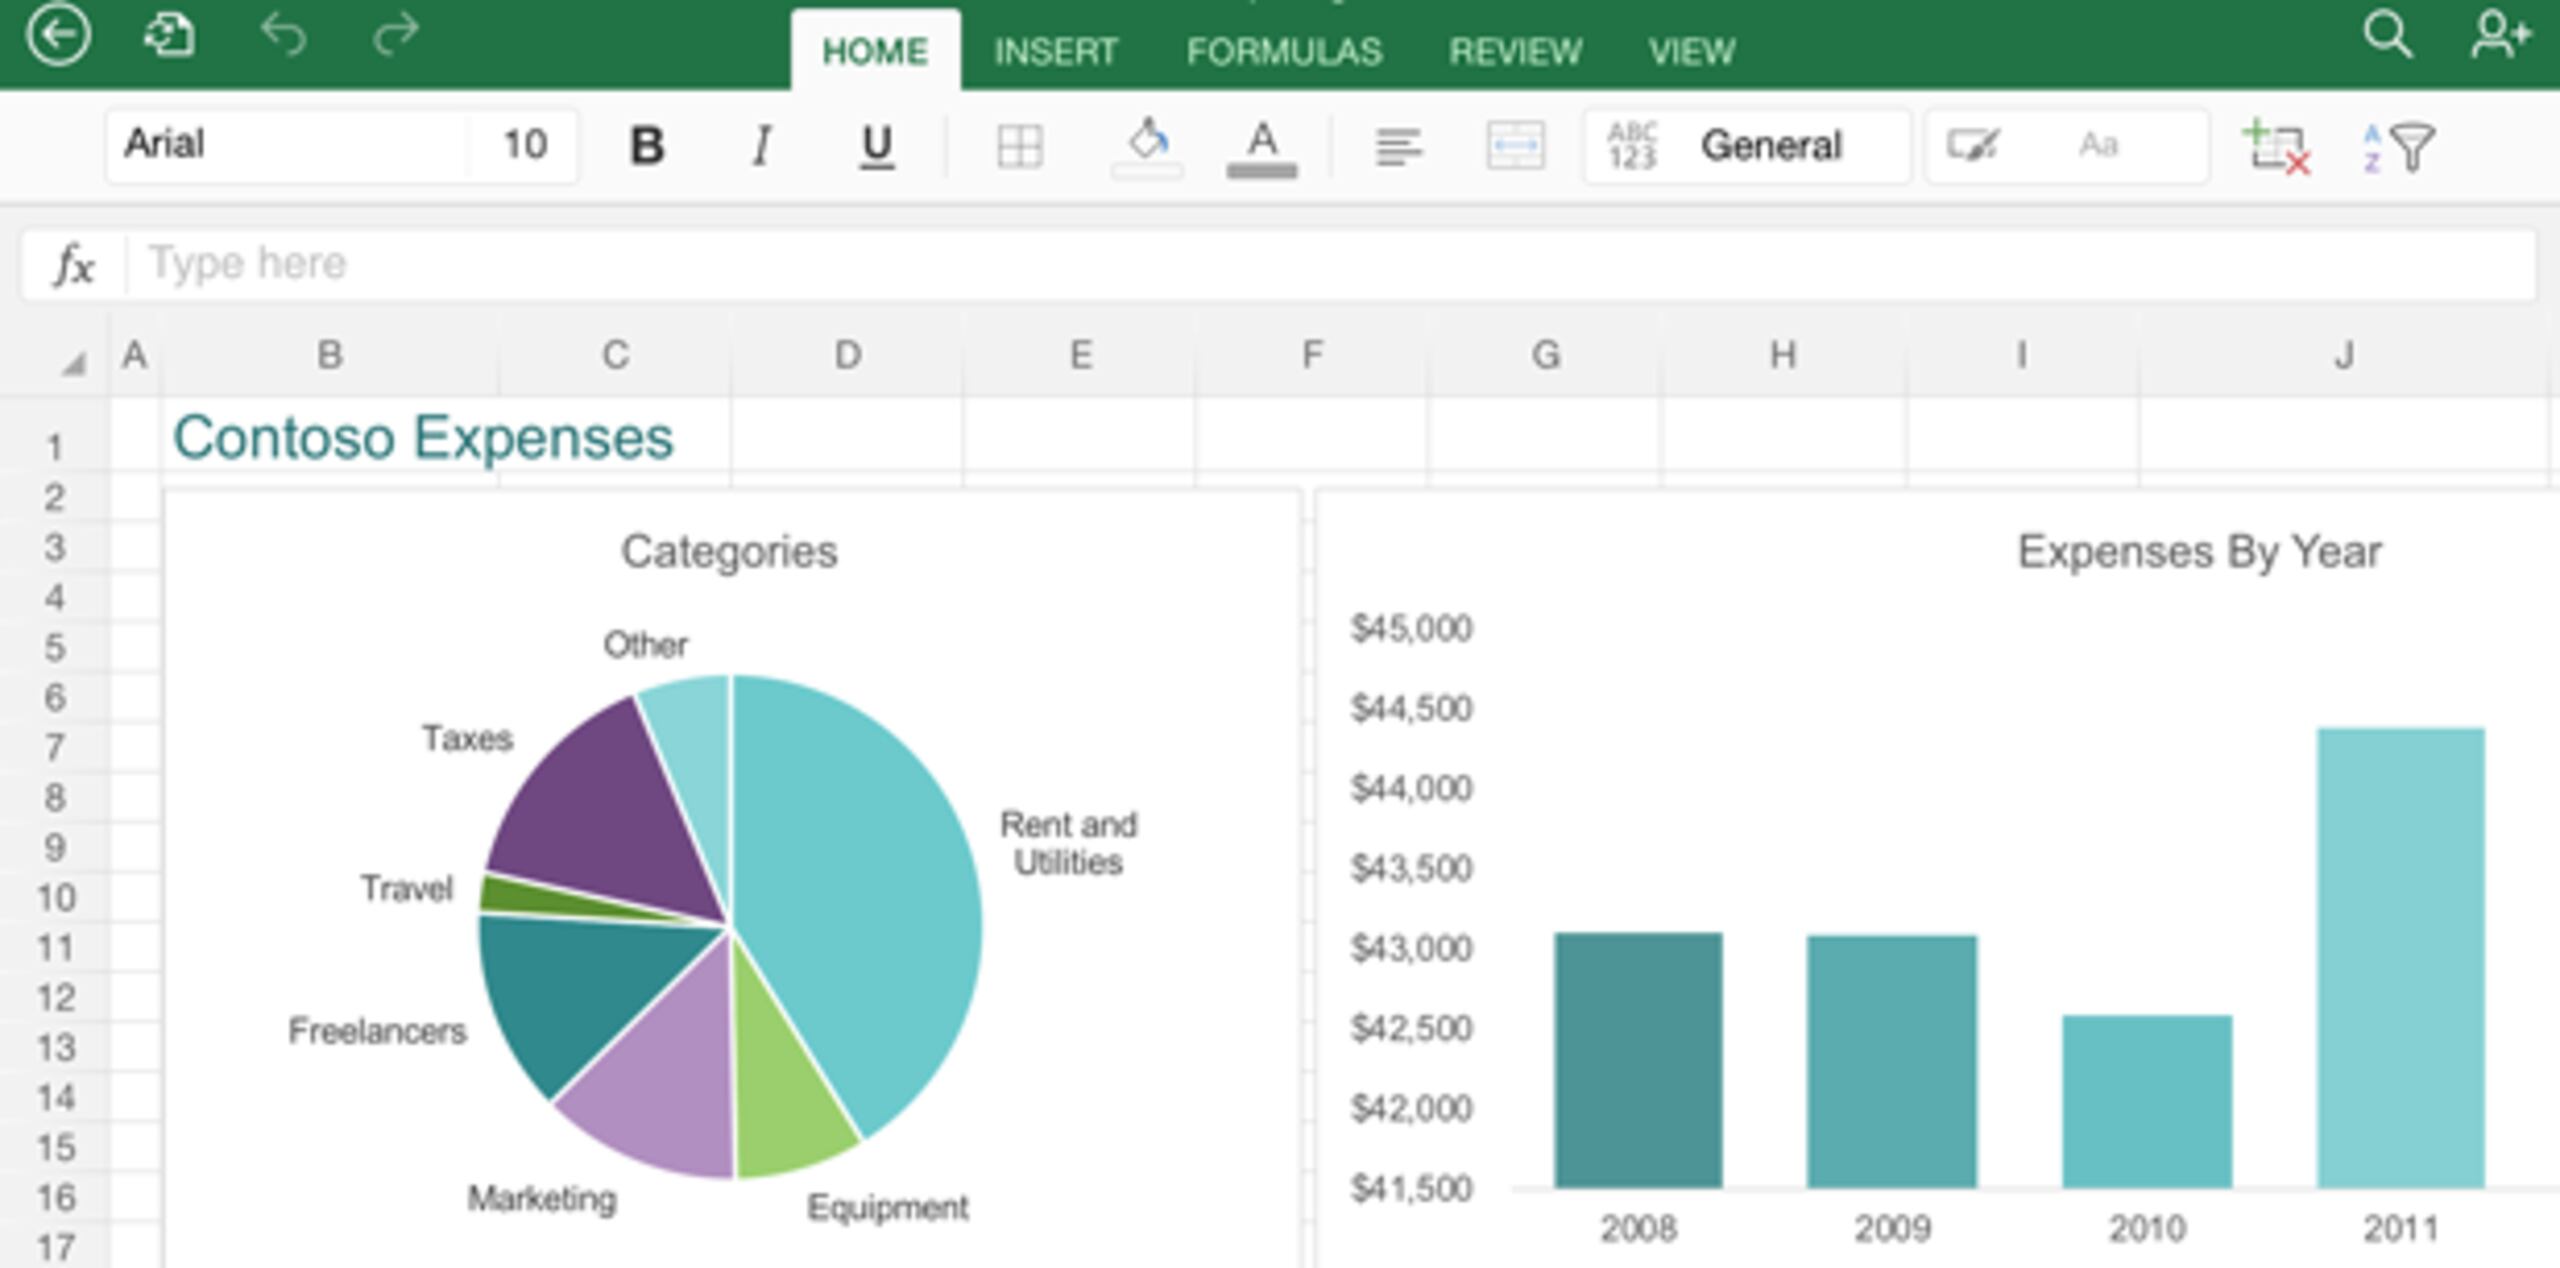Screen dimensions: 2560x1268
Task: Select row 16 header
Action: pos(55,1197)
